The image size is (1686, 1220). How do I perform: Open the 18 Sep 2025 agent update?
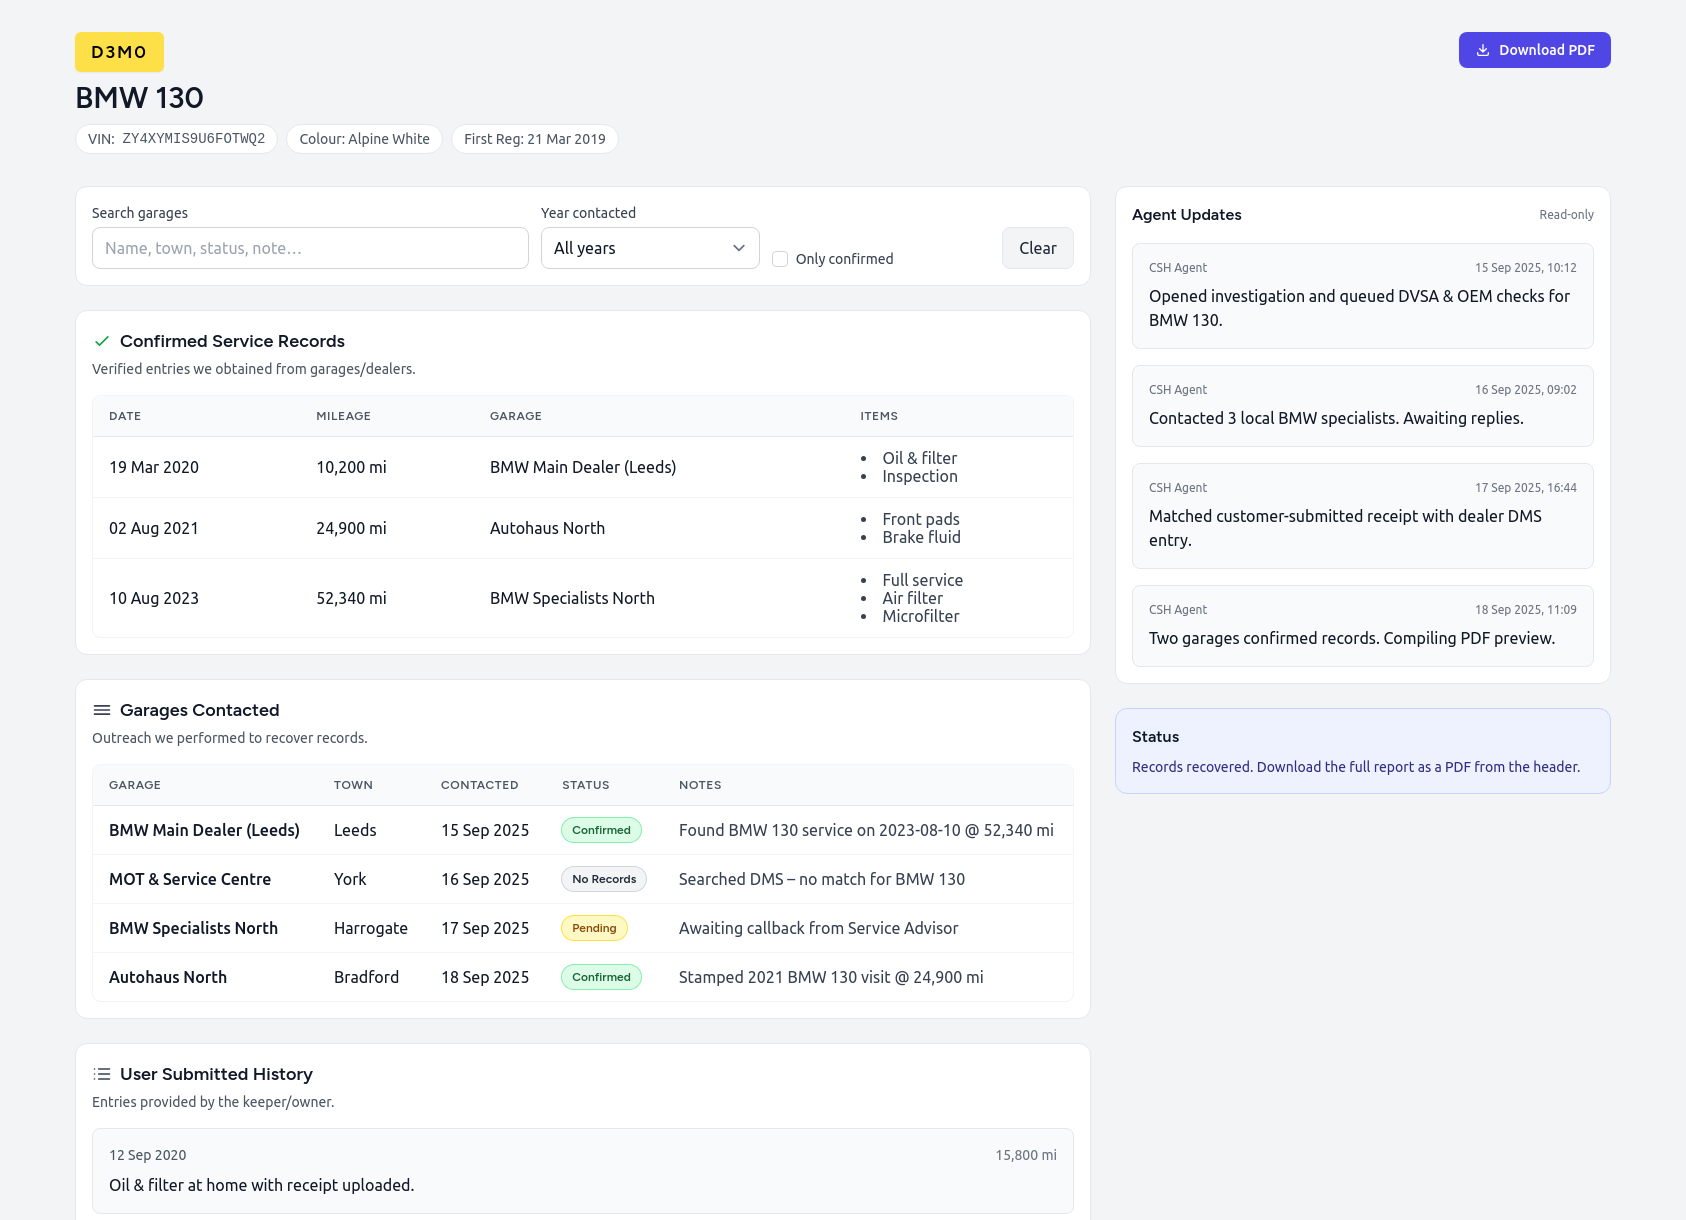(1362, 626)
